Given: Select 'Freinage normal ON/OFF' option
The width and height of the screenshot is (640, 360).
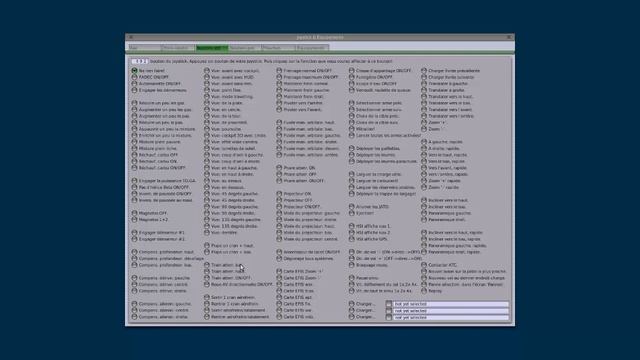Looking at the screenshot, I should 279,71.
